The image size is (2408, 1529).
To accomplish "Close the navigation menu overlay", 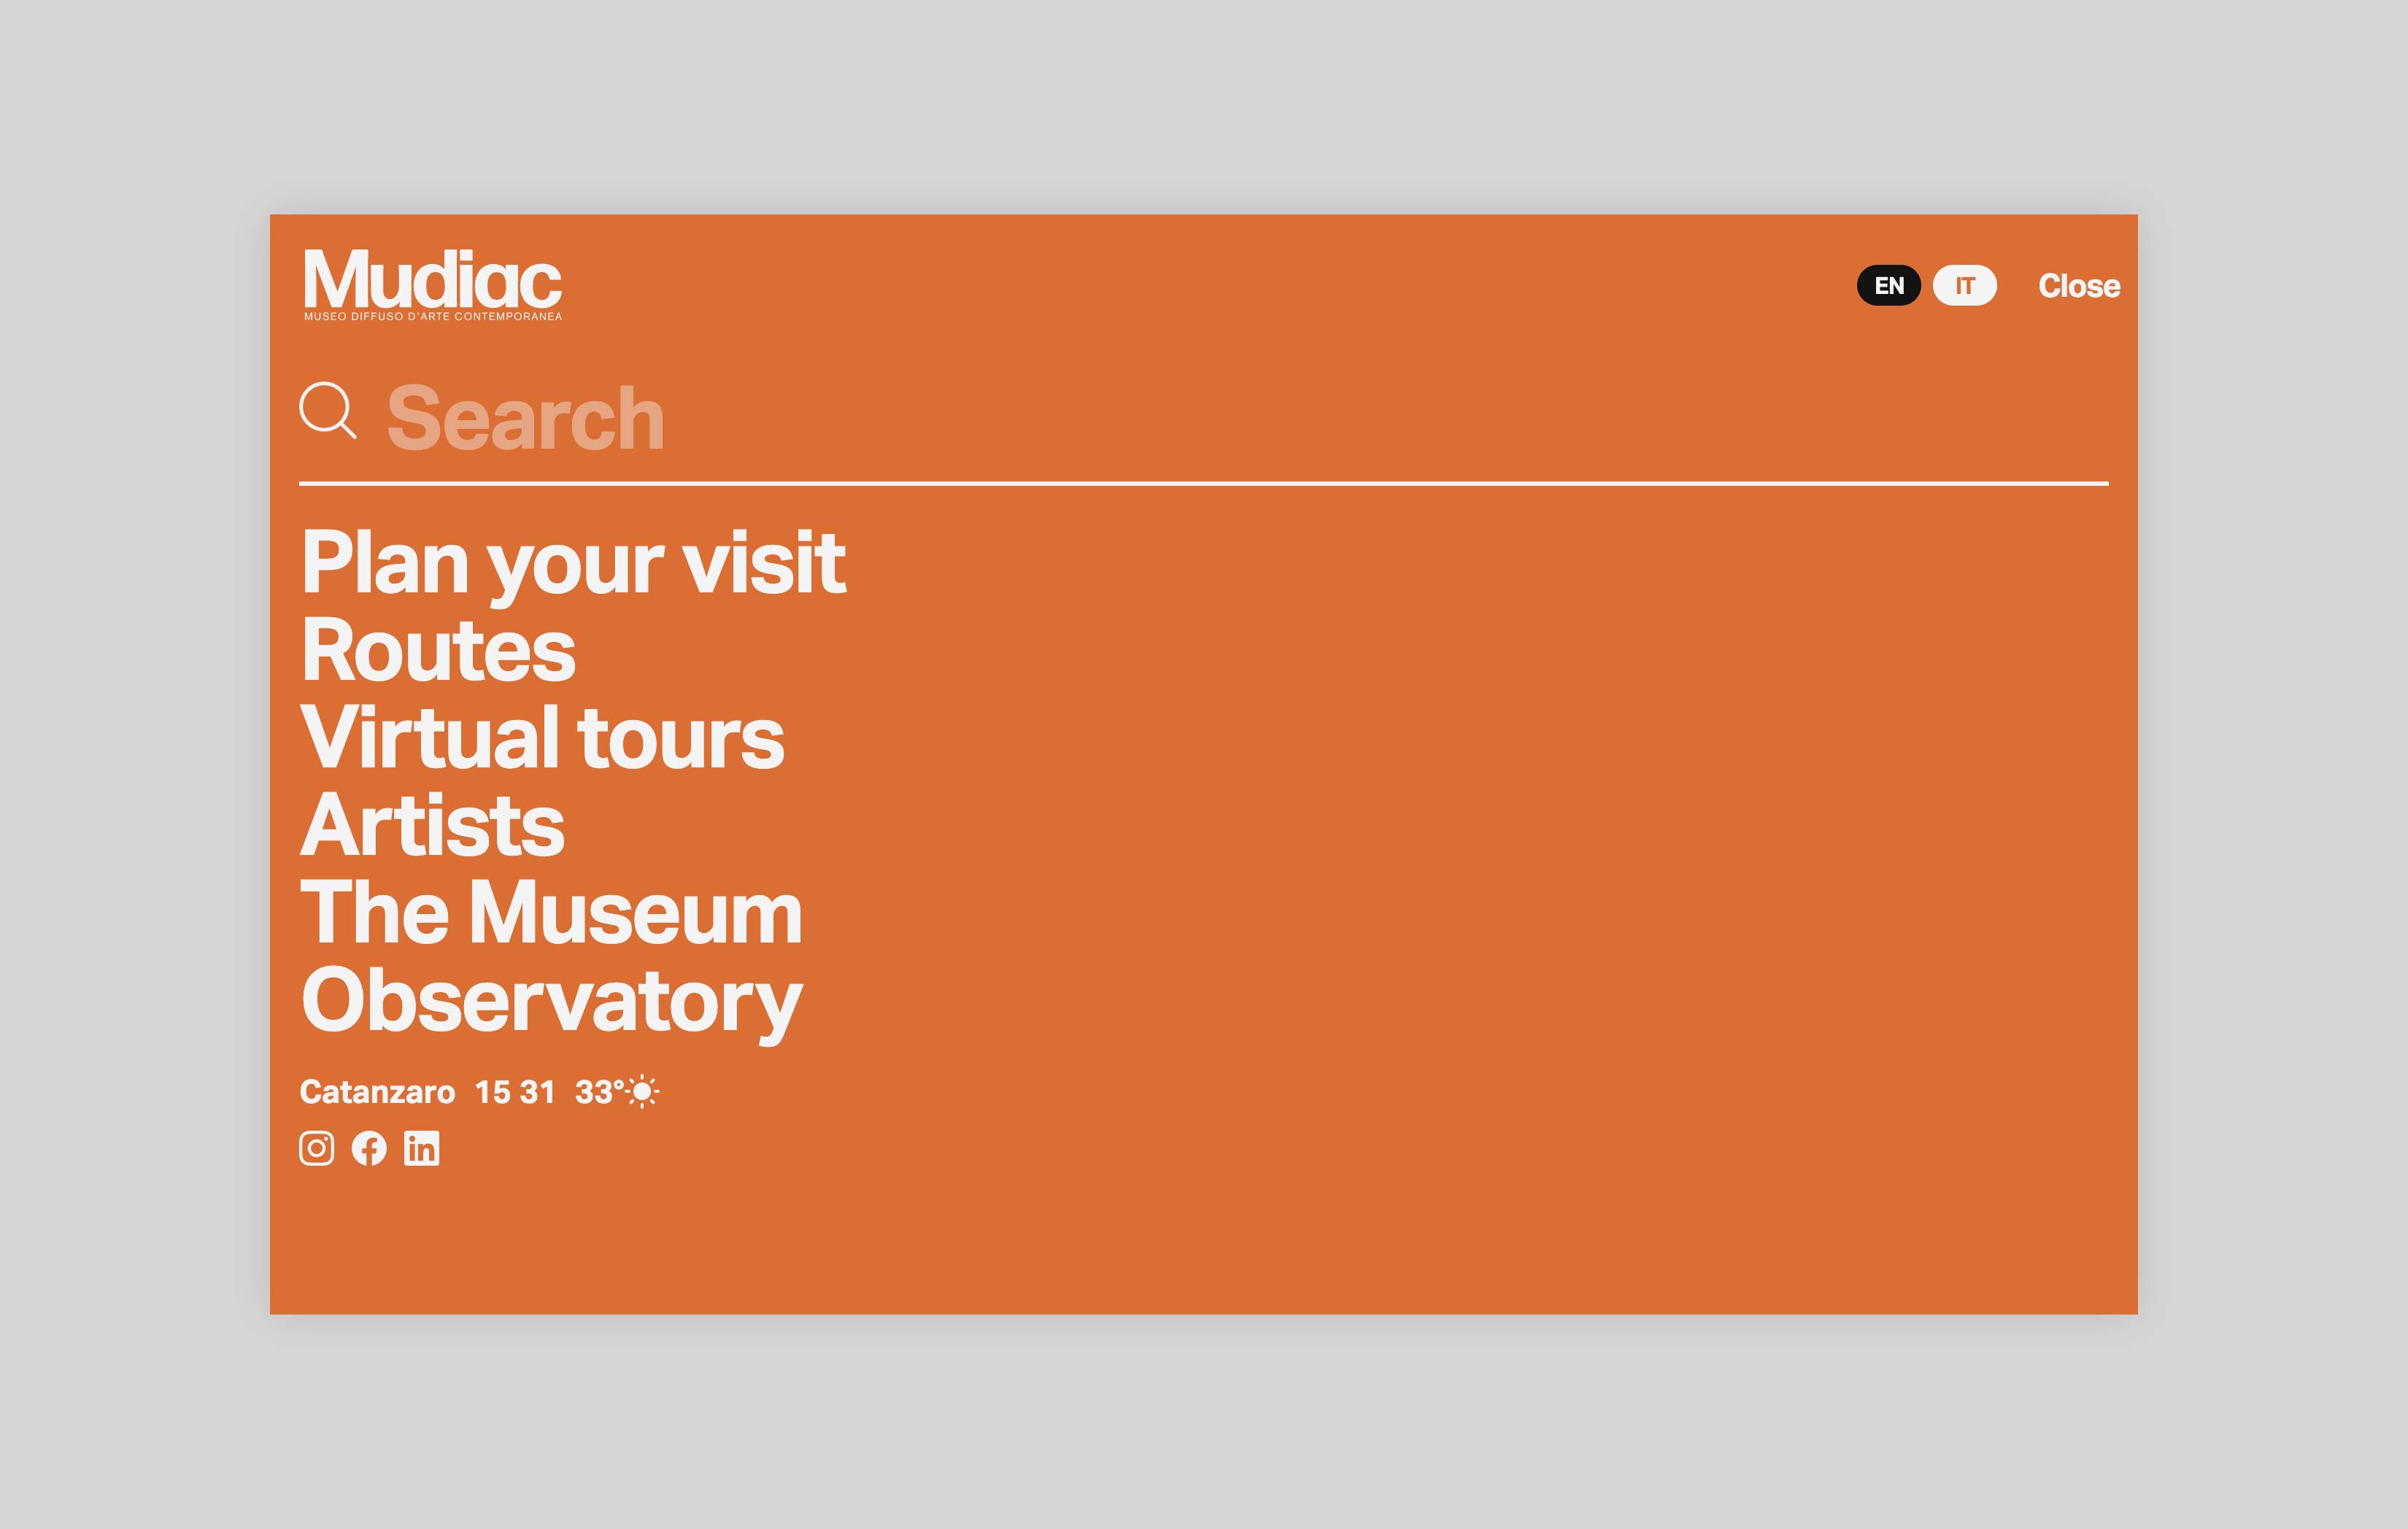I will click(x=2079, y=286).
